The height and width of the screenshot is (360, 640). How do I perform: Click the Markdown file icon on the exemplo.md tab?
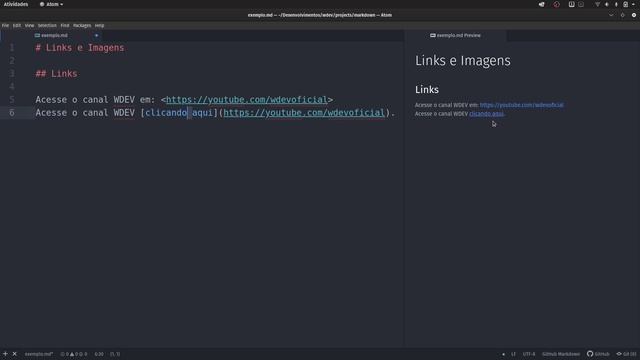coord(37,36)
